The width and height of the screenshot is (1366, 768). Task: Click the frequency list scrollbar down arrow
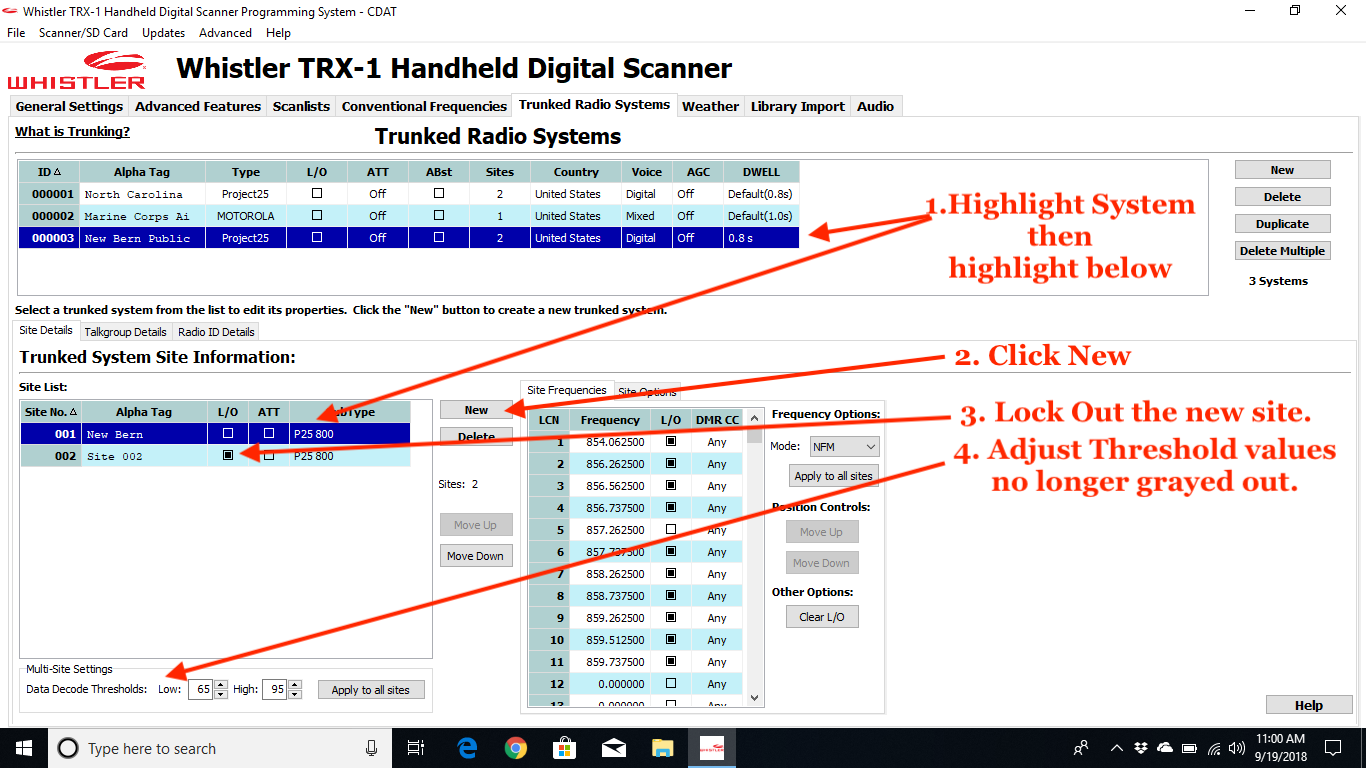coord(754,698)
